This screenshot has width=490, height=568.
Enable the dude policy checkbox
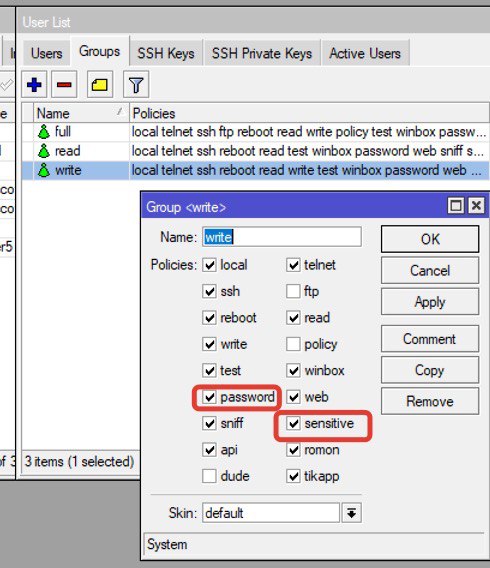[209, 476]
